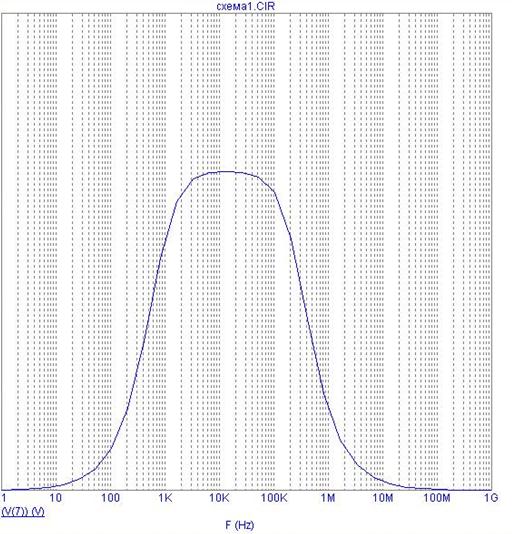Viewport: 512px width, 534px height.
Task: Click the 100M frequency axis tick label
Action: 437,498
